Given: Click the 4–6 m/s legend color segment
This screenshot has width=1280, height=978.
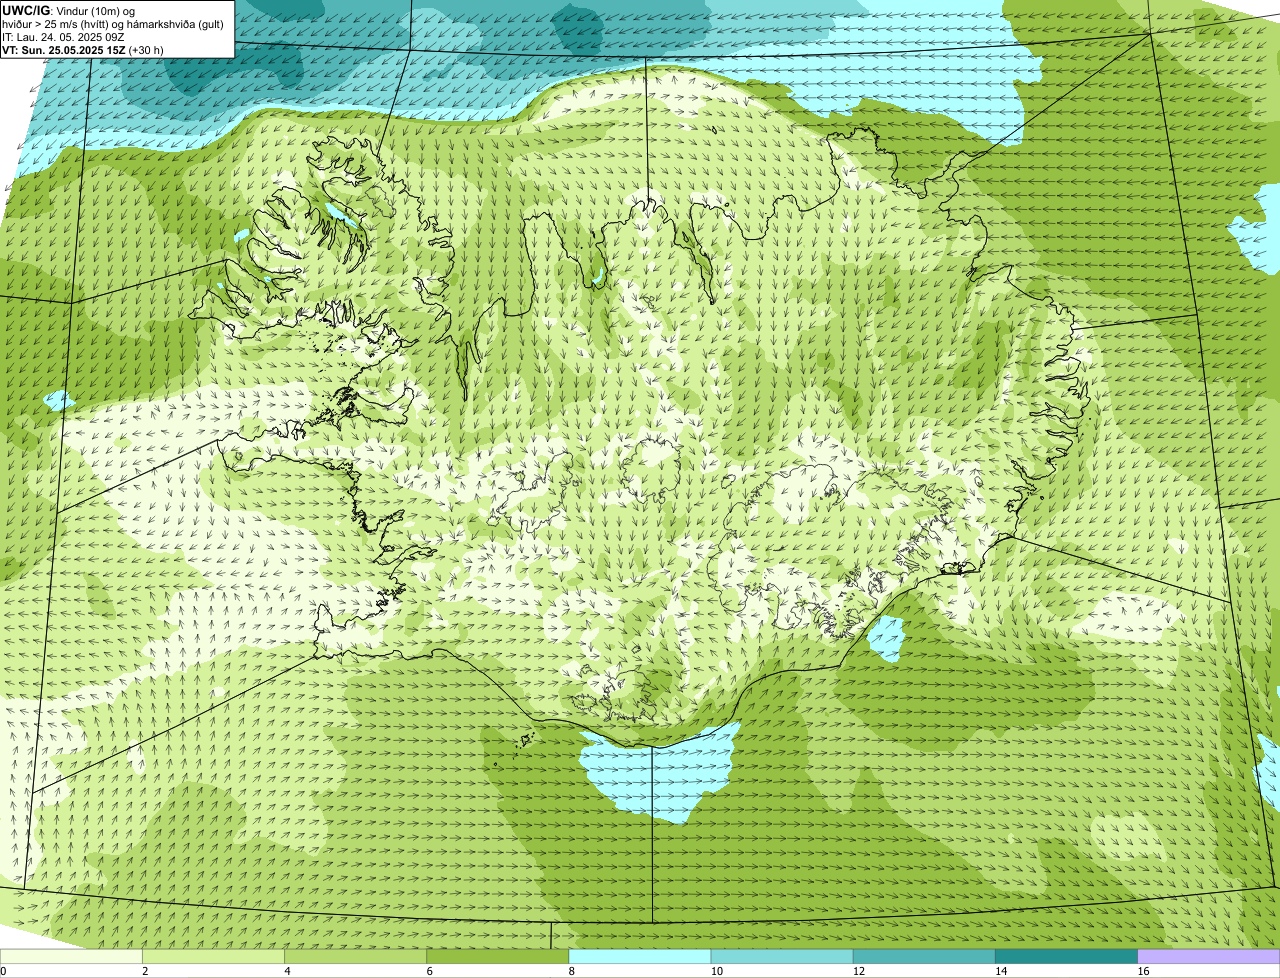Looking at the screenshot, I should click(x=356, y=956).
